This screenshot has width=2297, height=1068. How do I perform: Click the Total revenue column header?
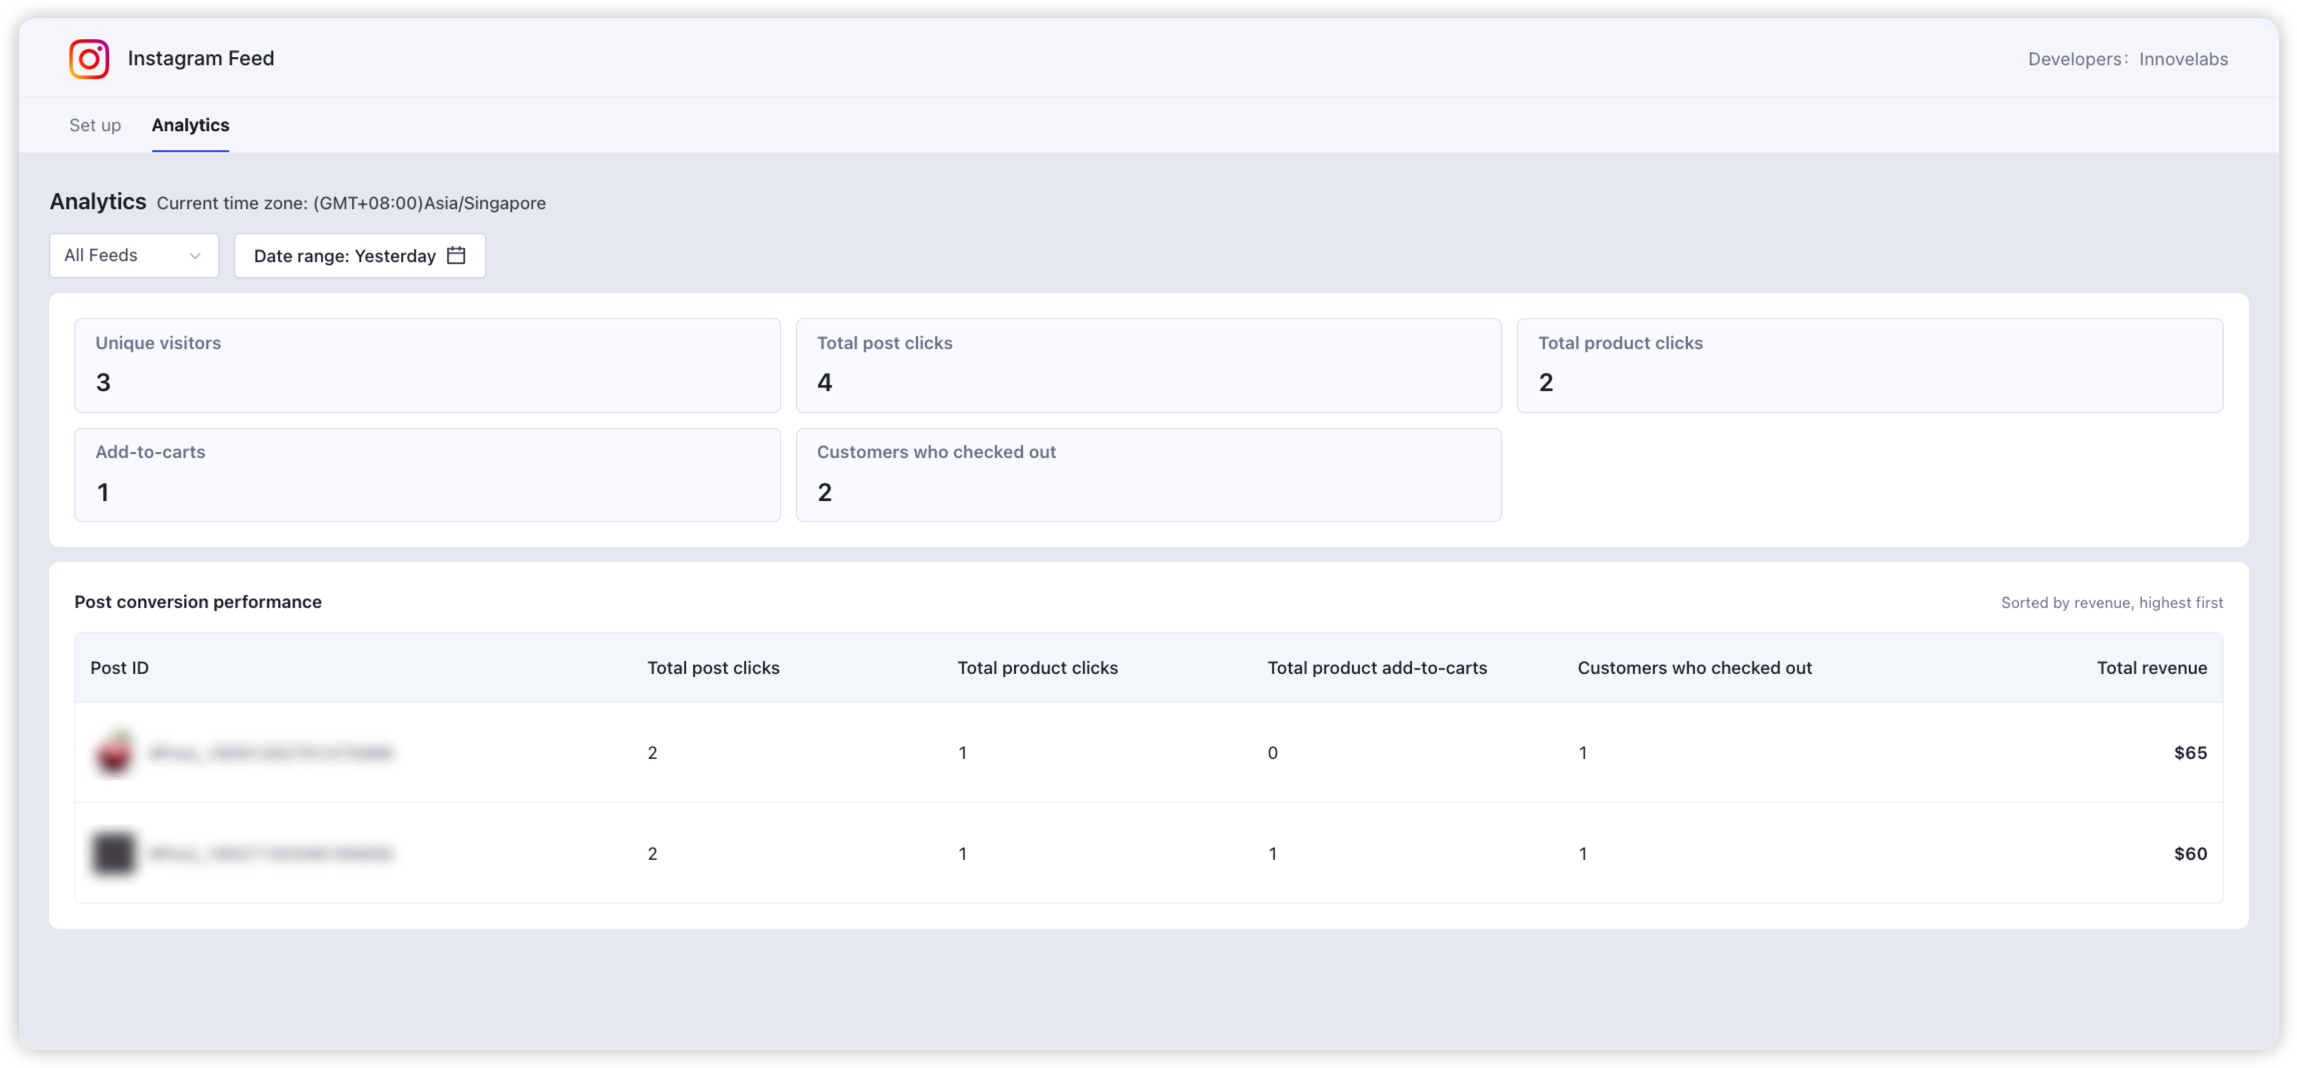pos(2151,667)
